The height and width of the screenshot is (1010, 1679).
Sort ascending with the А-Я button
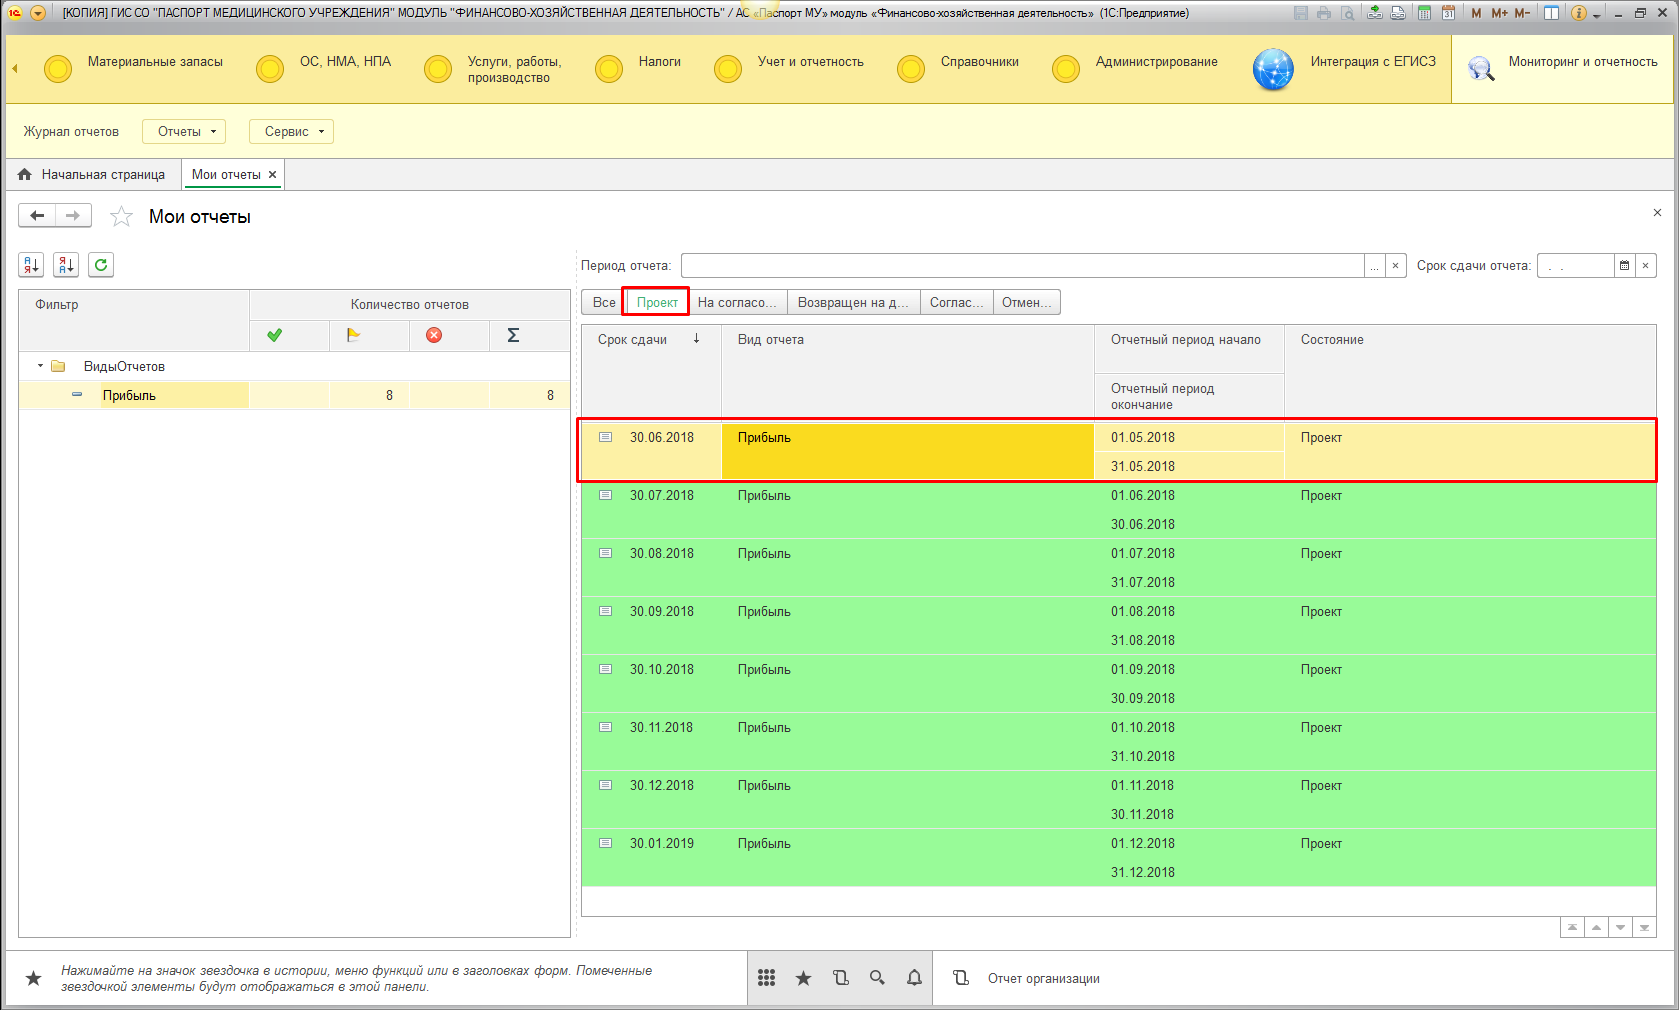coord(31,265)
